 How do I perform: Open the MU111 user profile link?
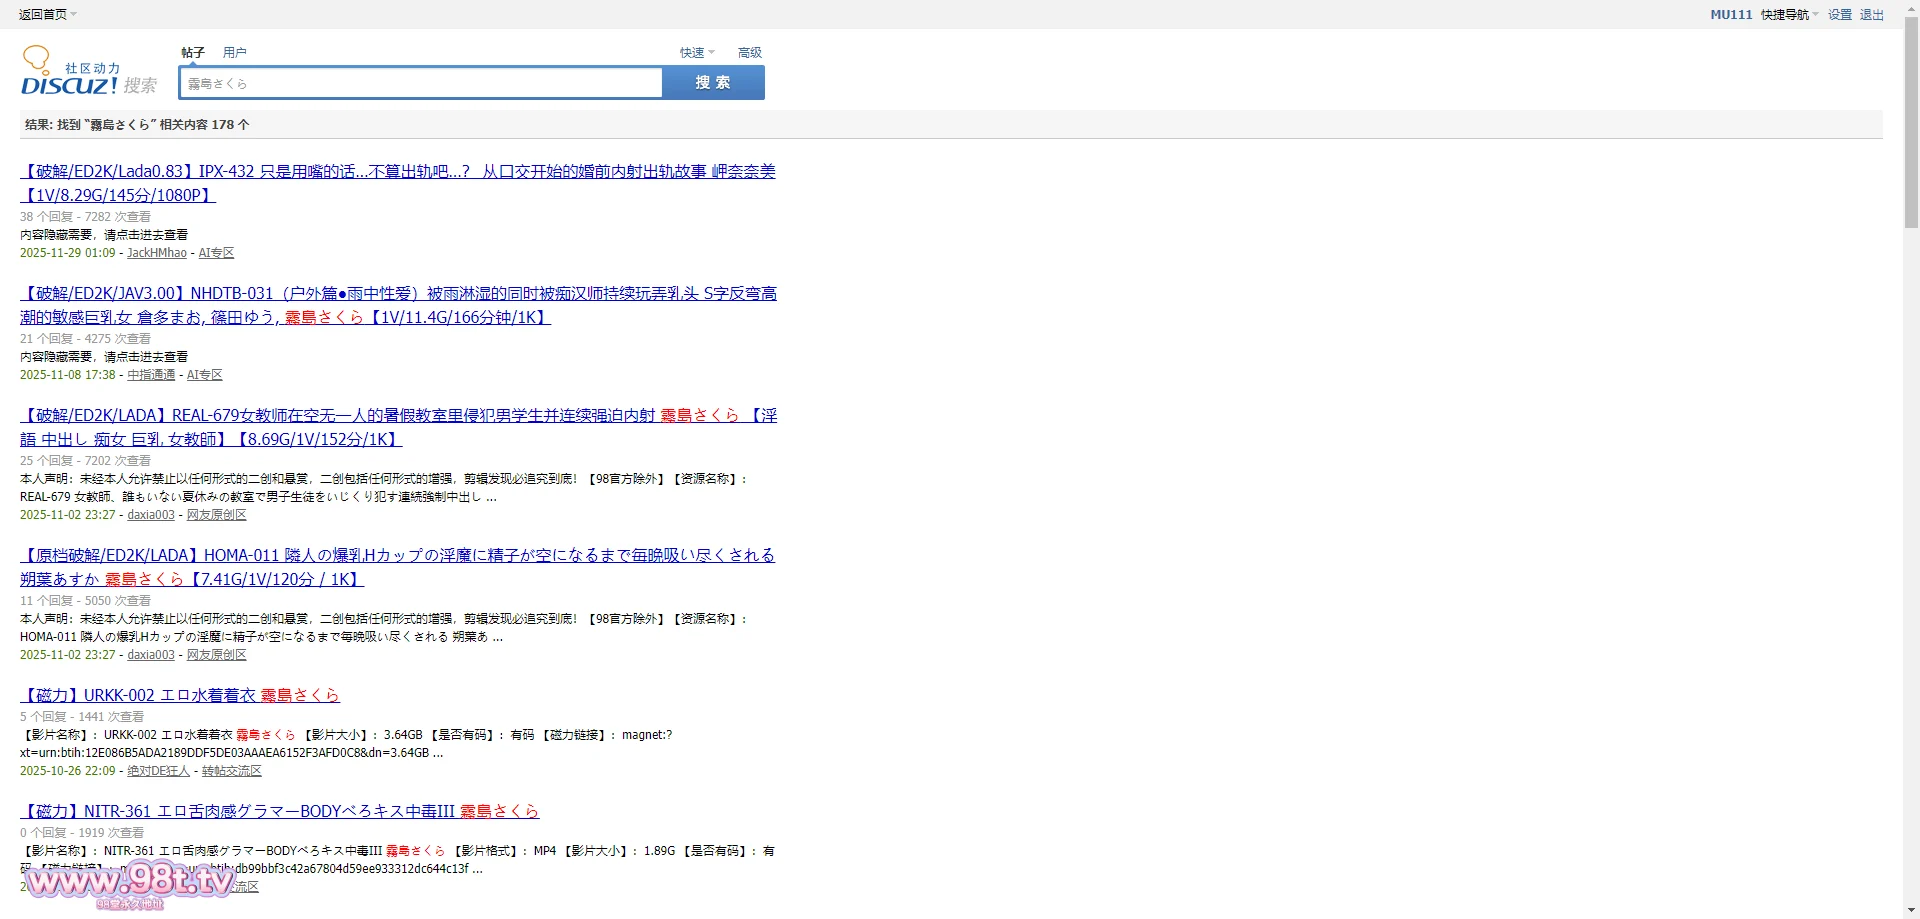(x=1730, y=14)
